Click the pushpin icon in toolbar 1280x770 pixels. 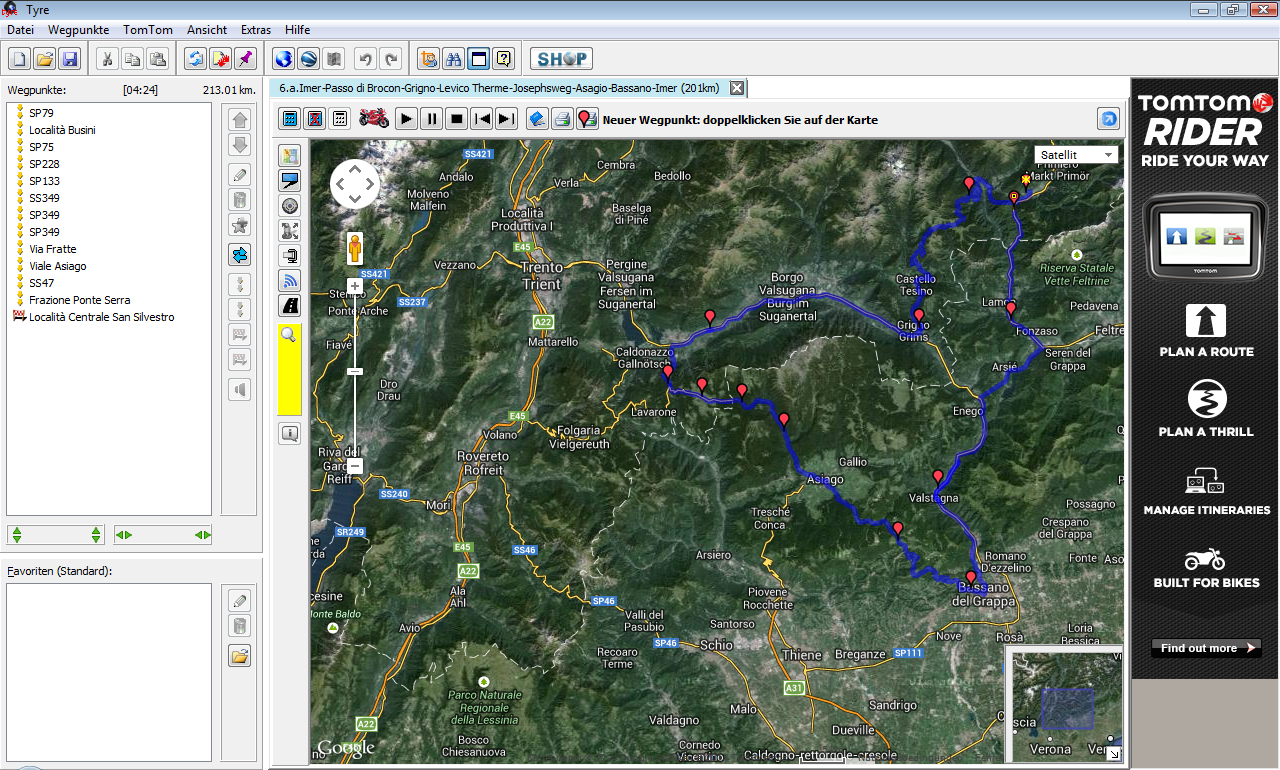[x=244, y=59]
